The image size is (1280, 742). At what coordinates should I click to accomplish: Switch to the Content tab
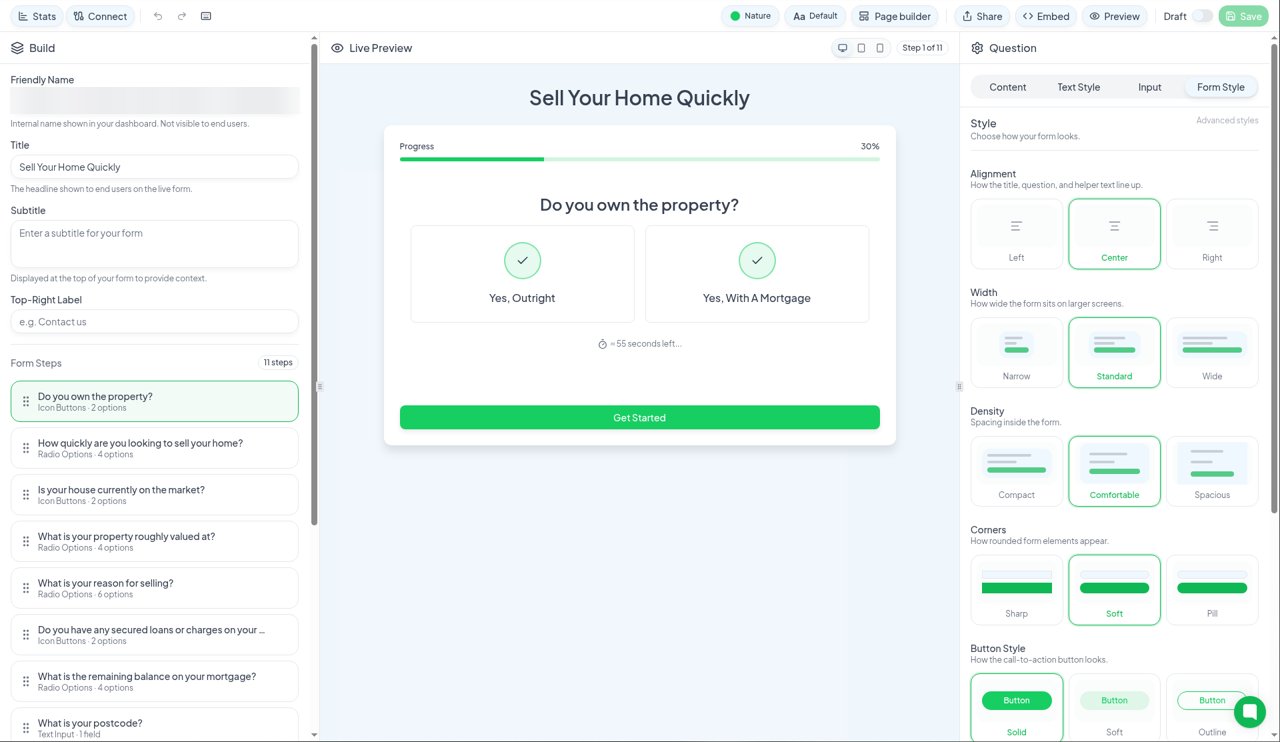point(1008,87)
